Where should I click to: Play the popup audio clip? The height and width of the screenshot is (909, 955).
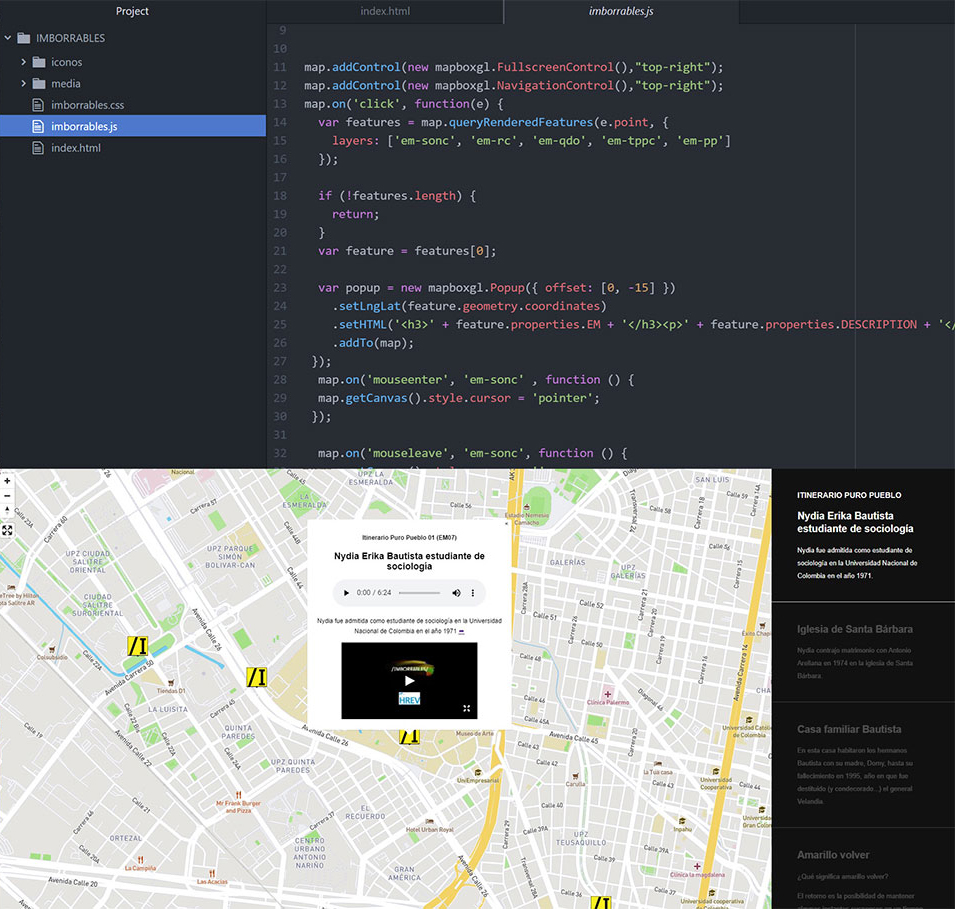347,593
